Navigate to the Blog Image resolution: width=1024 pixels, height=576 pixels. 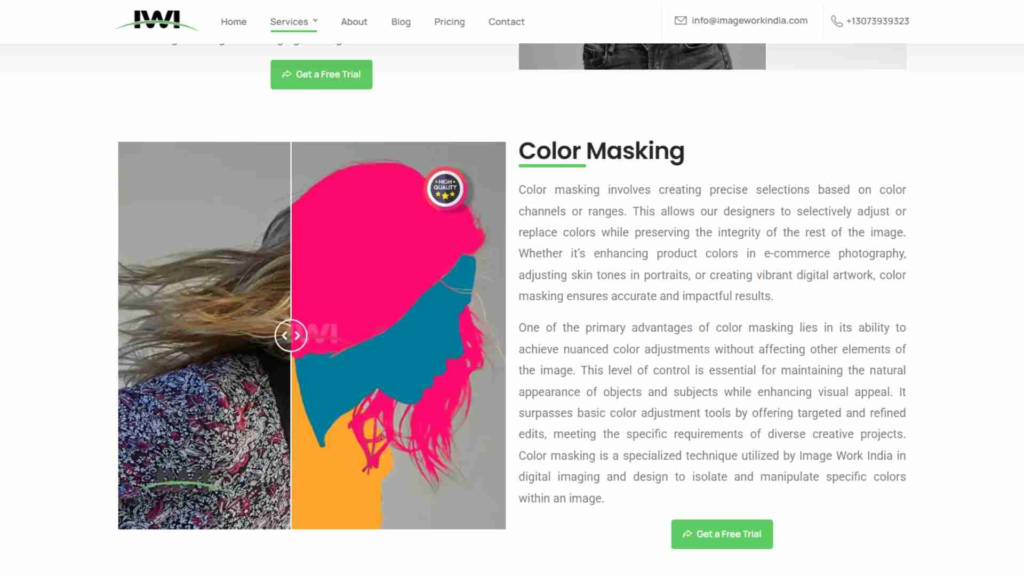[401, 22]
